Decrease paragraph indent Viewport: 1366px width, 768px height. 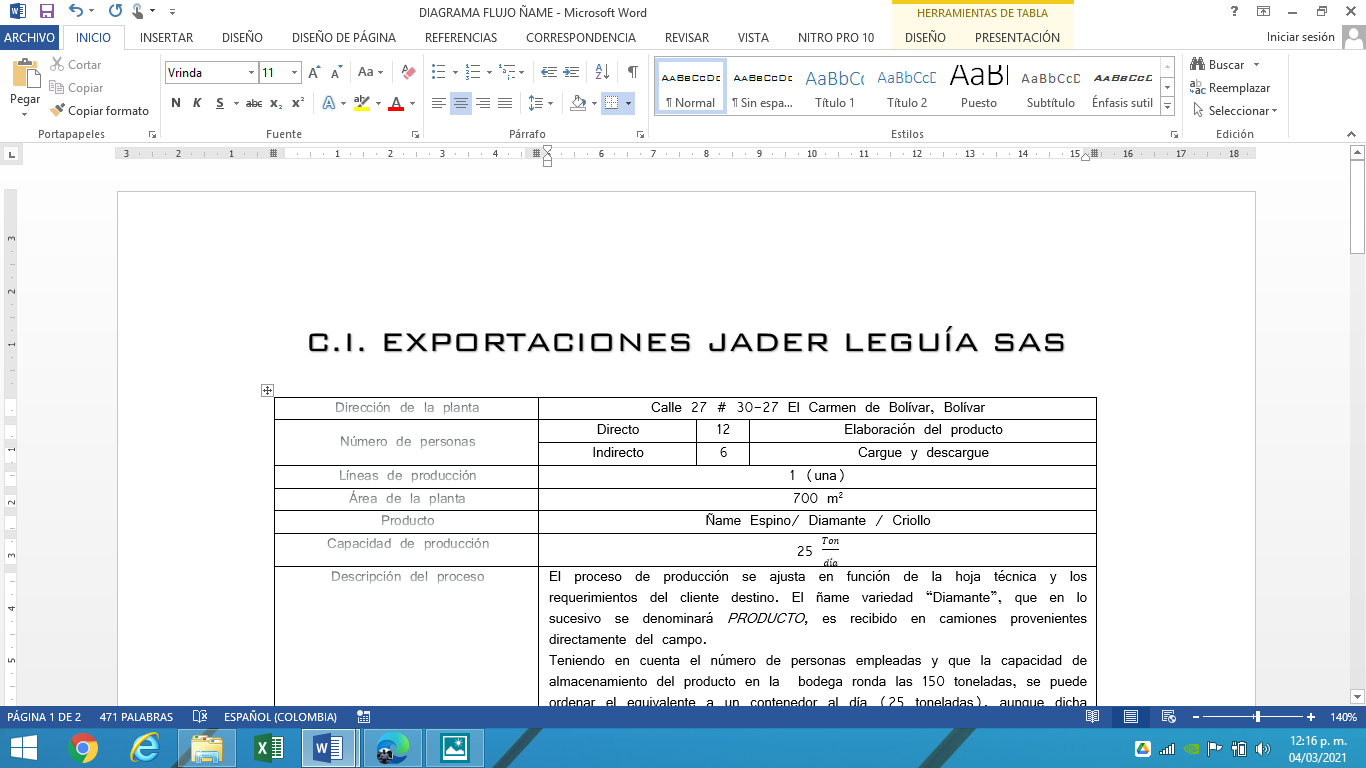pos(549,72)
